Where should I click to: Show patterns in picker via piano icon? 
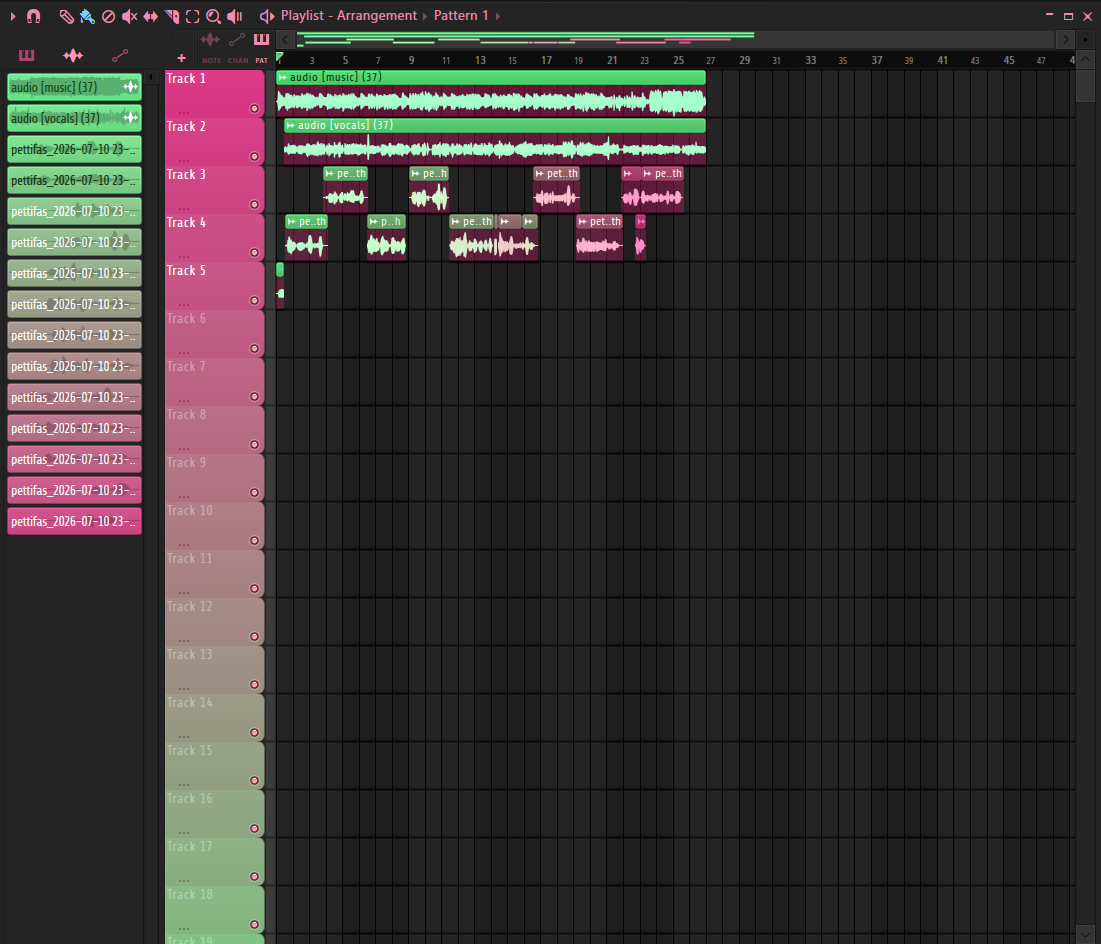(27, 55)
